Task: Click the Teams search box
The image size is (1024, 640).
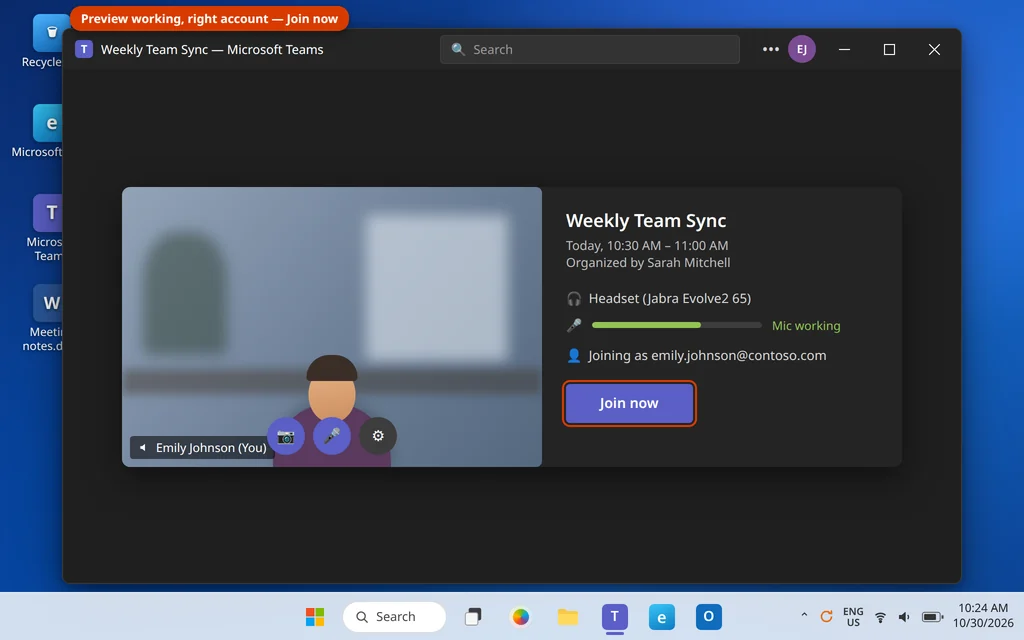Action: tap(590, 50)
